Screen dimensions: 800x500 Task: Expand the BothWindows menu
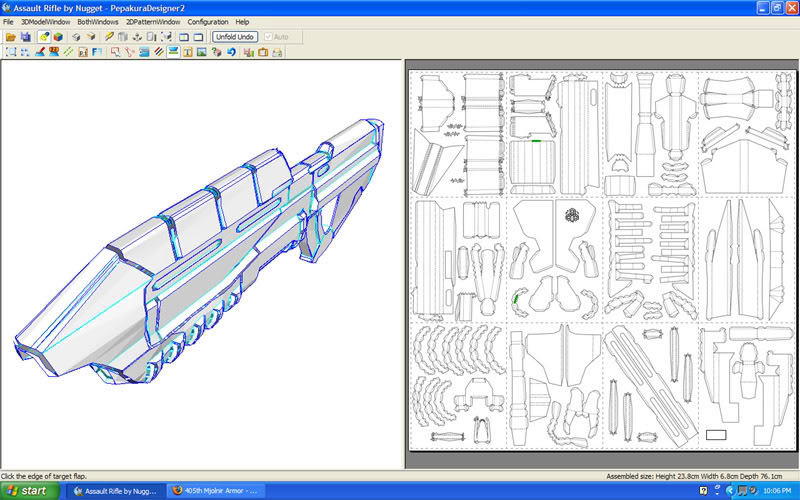click(98, 21)
